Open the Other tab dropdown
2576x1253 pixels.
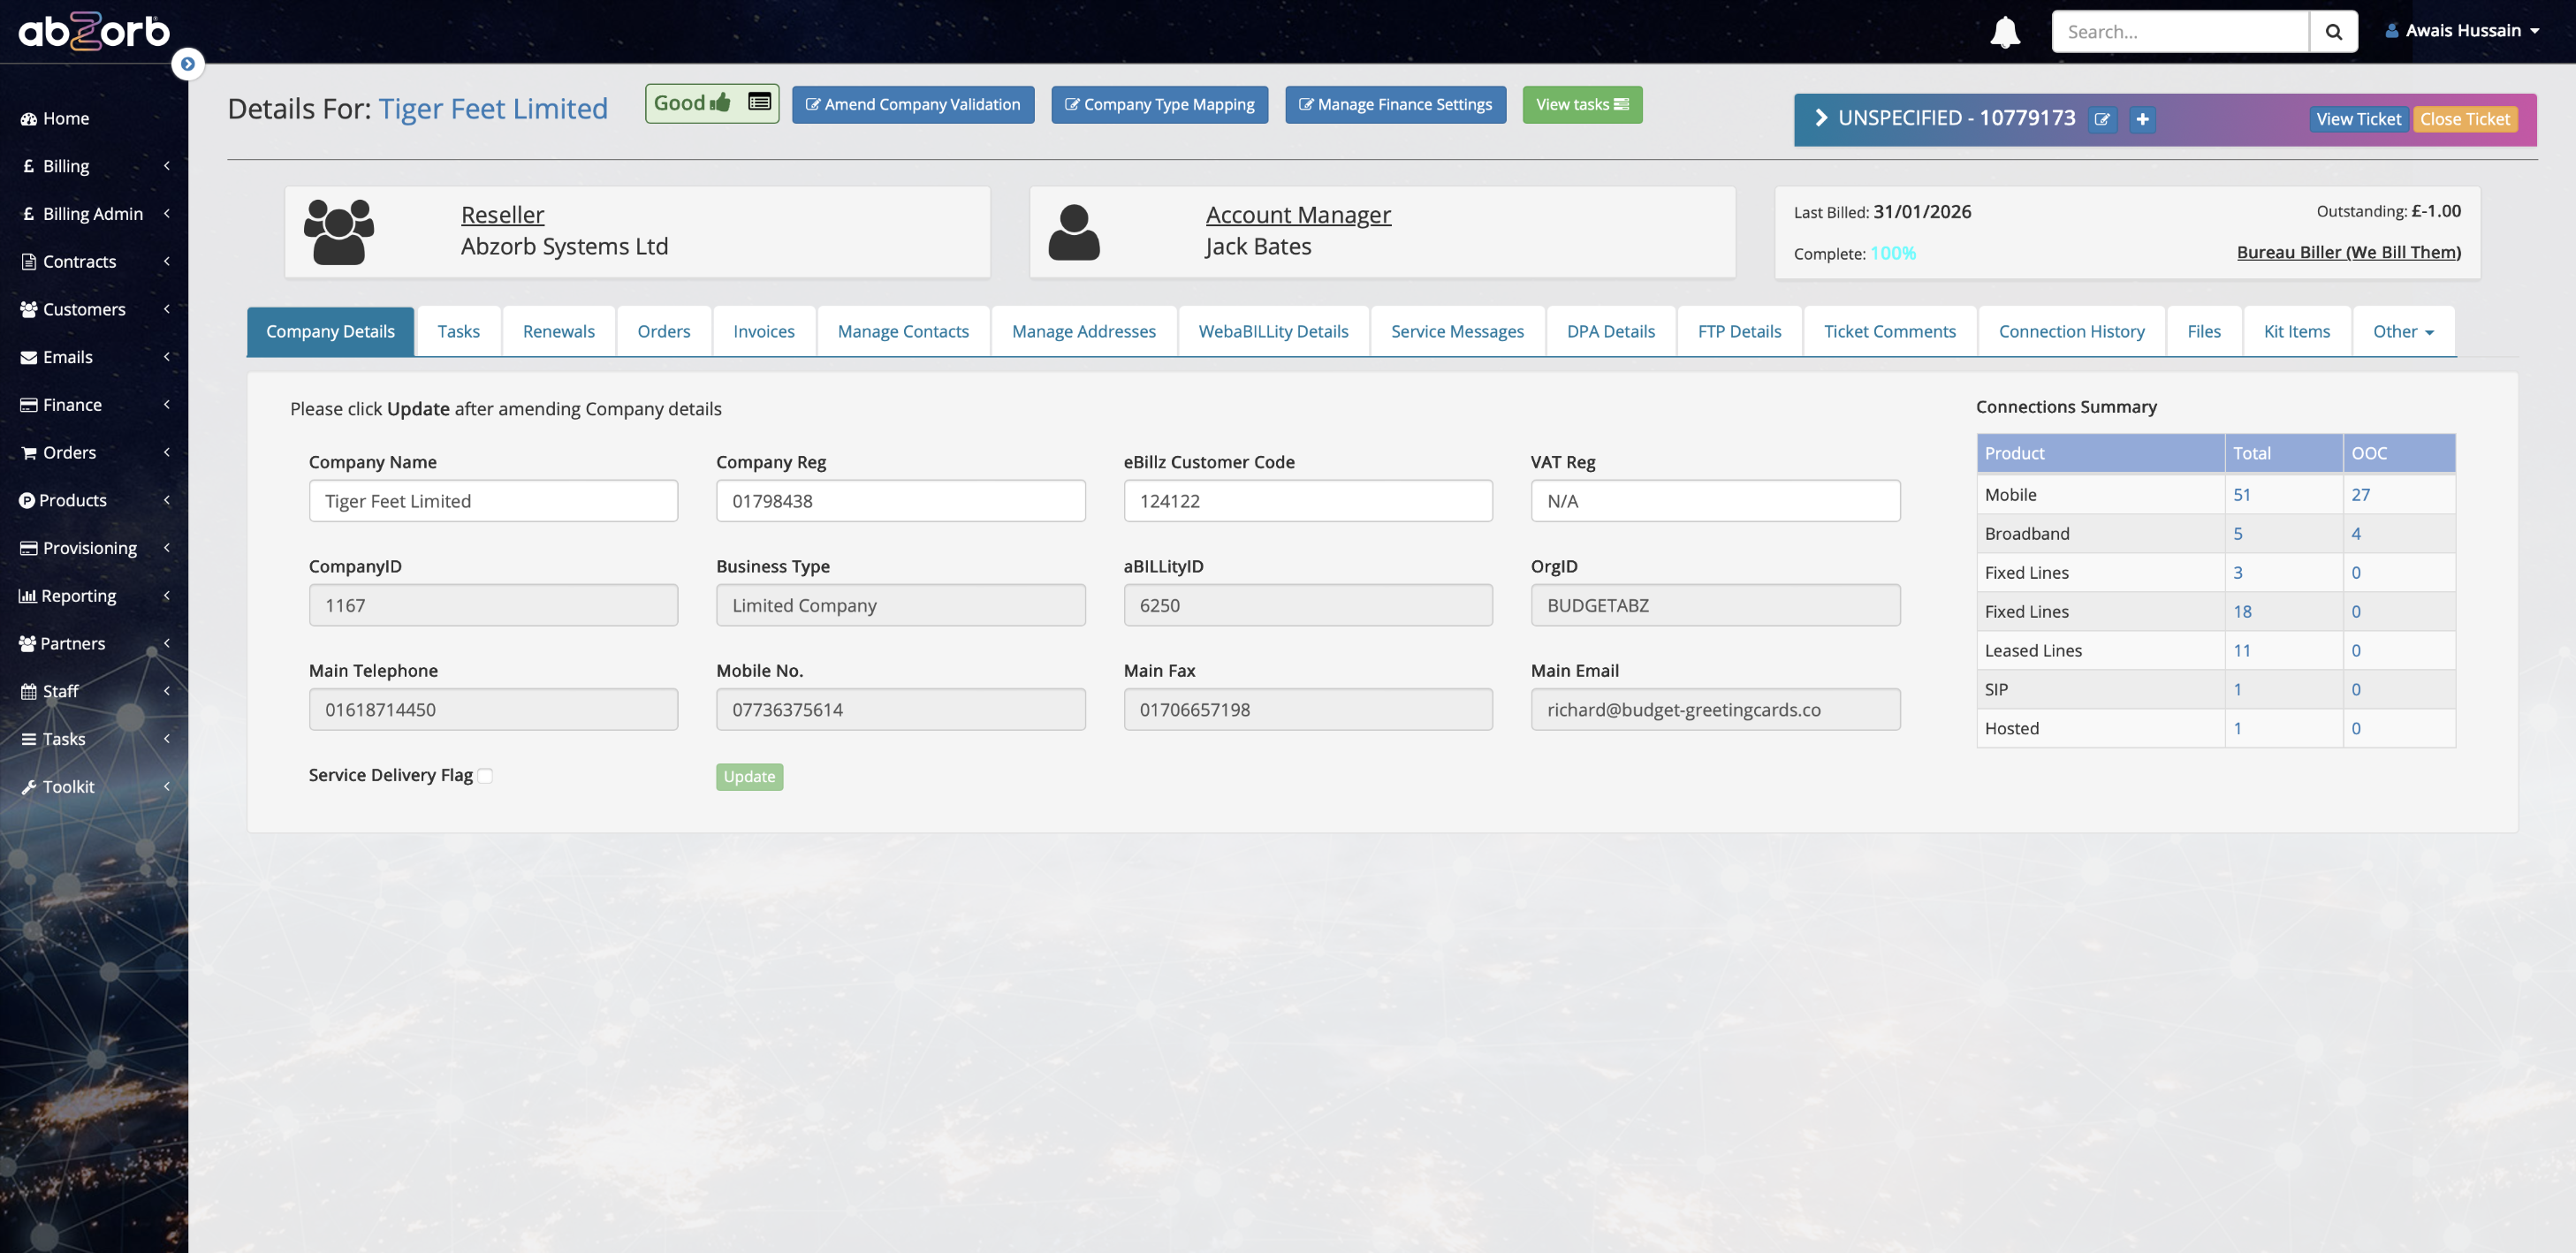coord(2402,331)
